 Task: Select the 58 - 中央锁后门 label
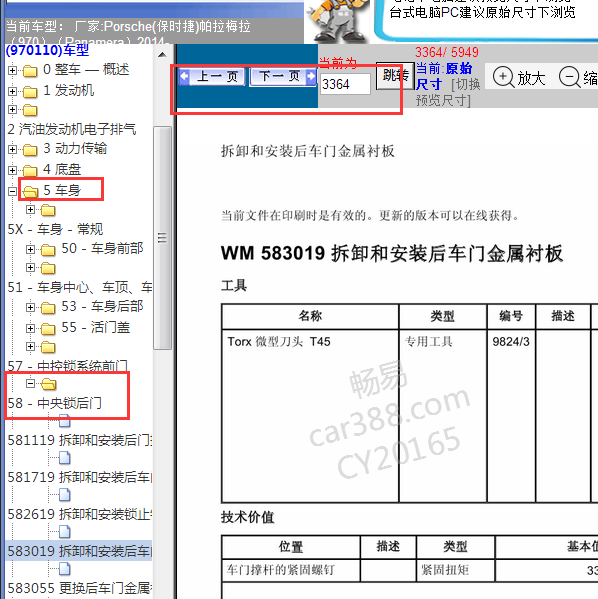click(x=55, y=403)
